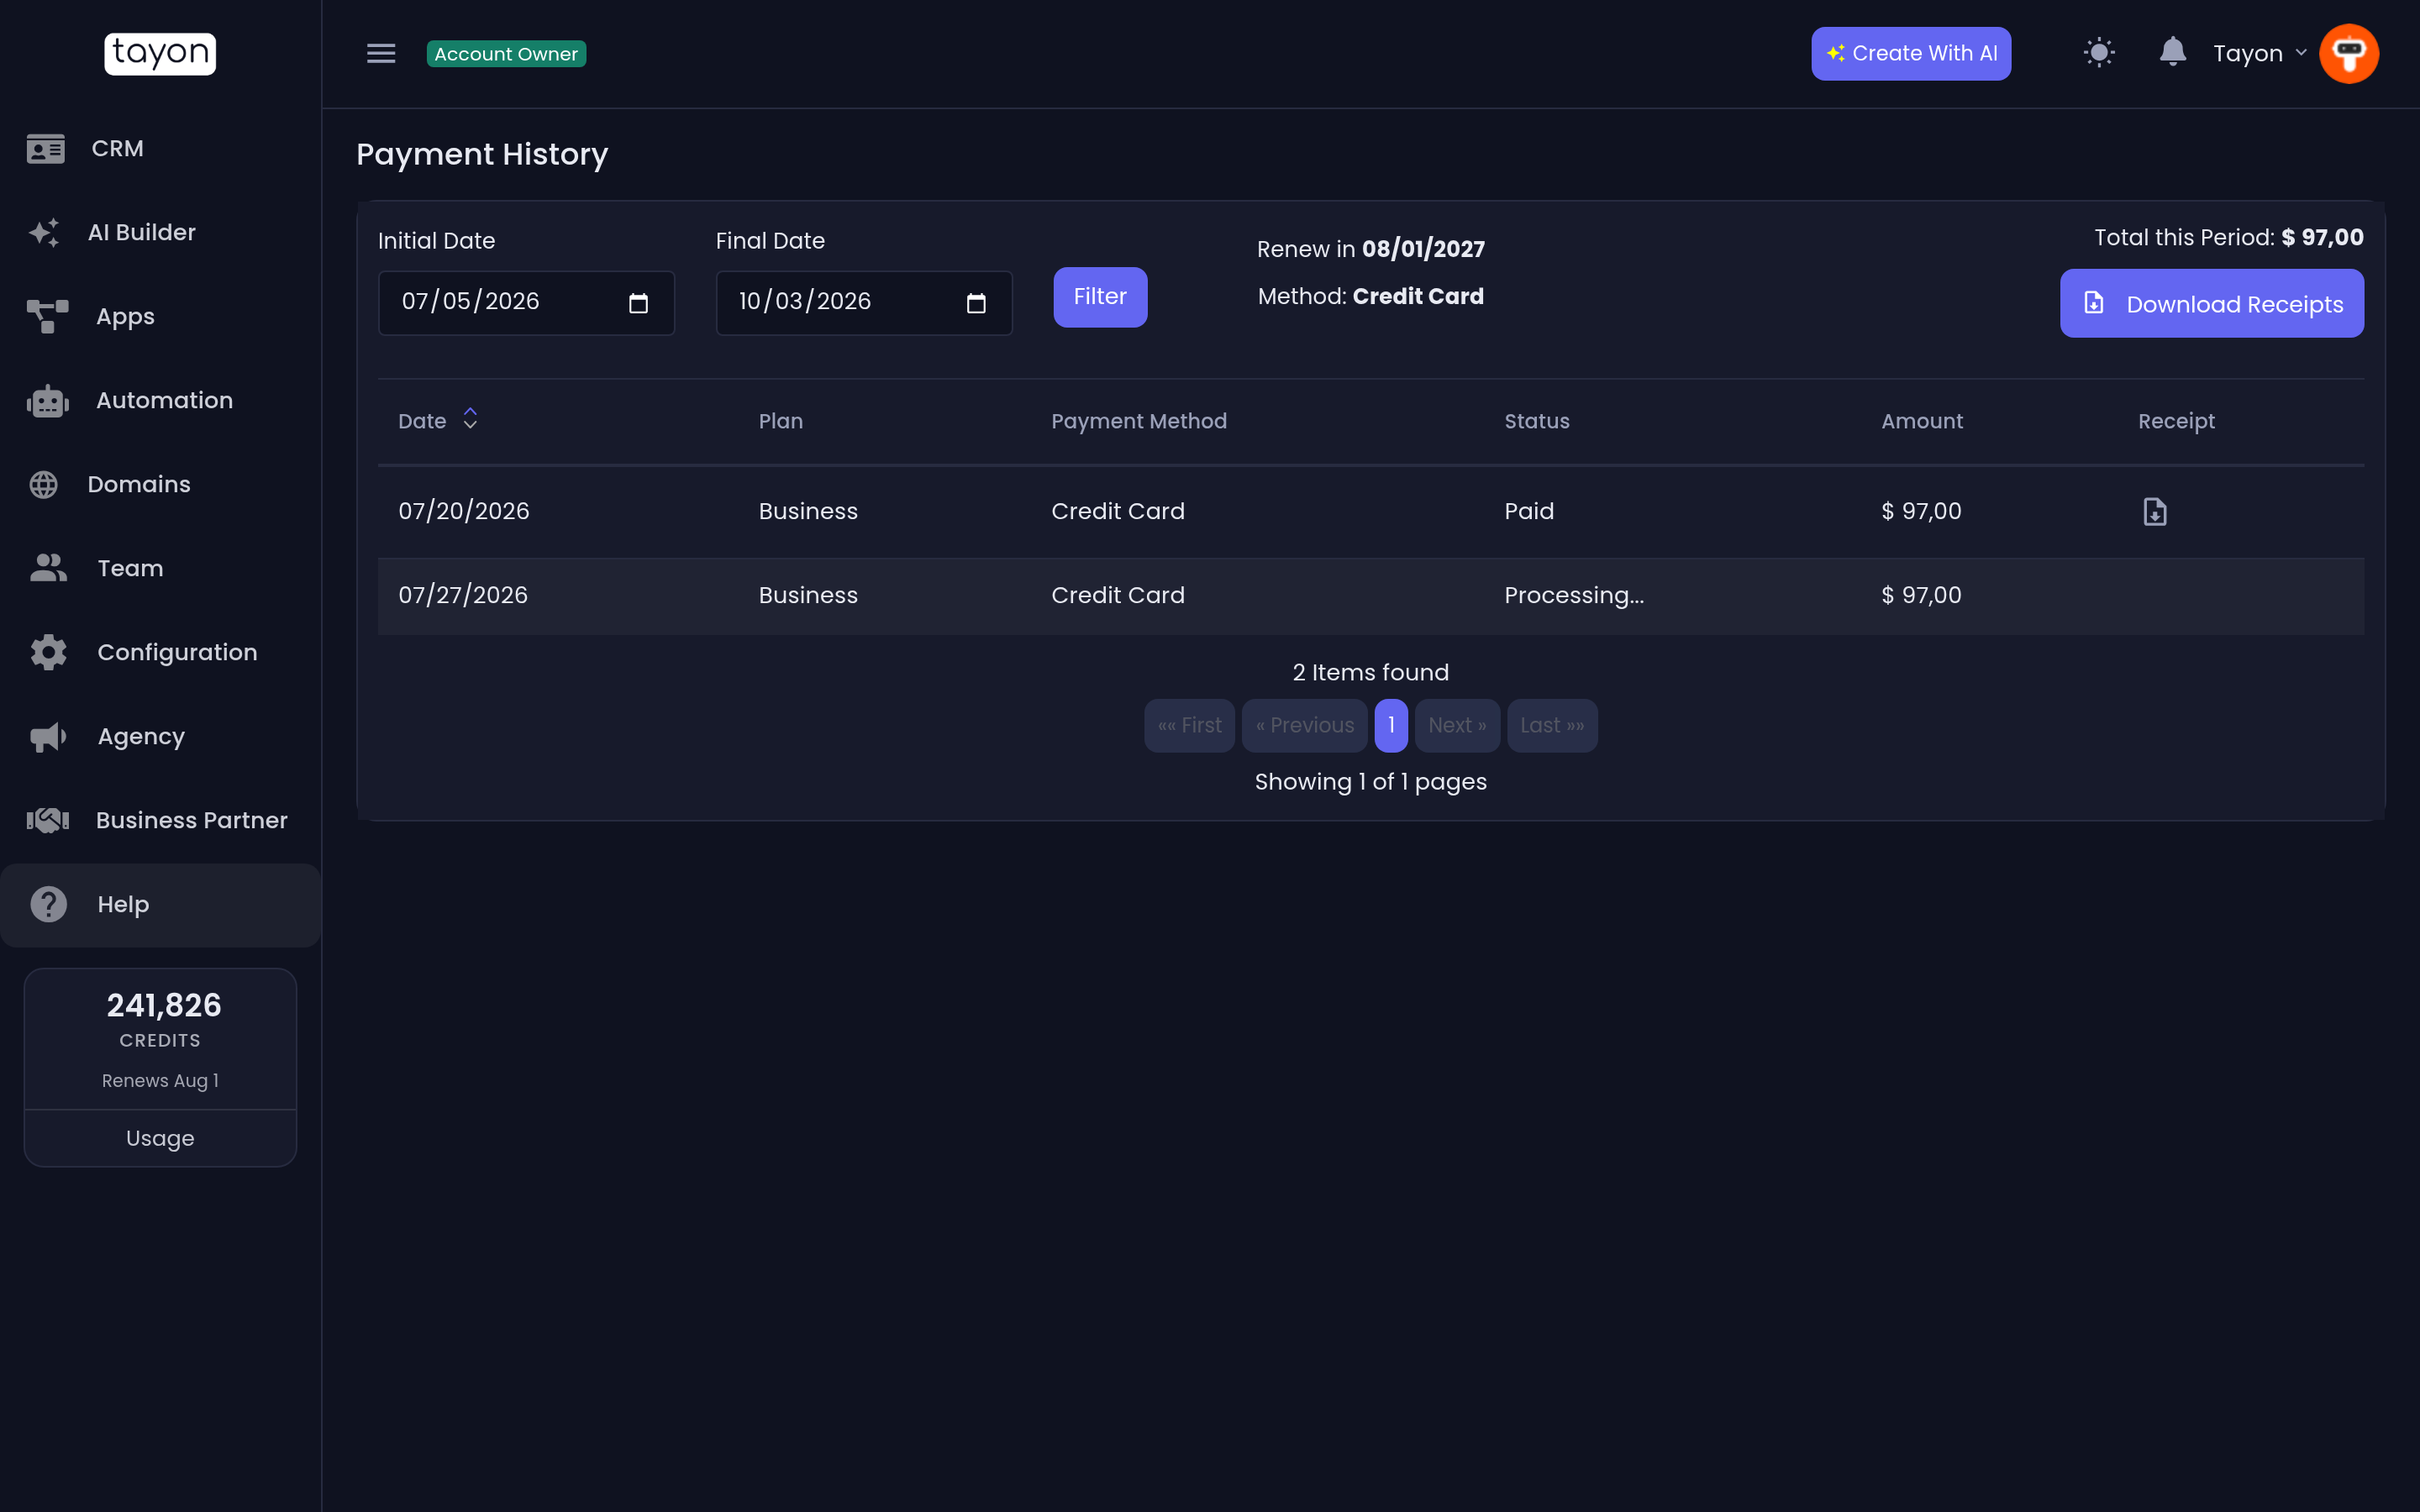Open the Final Date calendar picker
The width and height of the screenshot is (2420, 1512).
976,302
